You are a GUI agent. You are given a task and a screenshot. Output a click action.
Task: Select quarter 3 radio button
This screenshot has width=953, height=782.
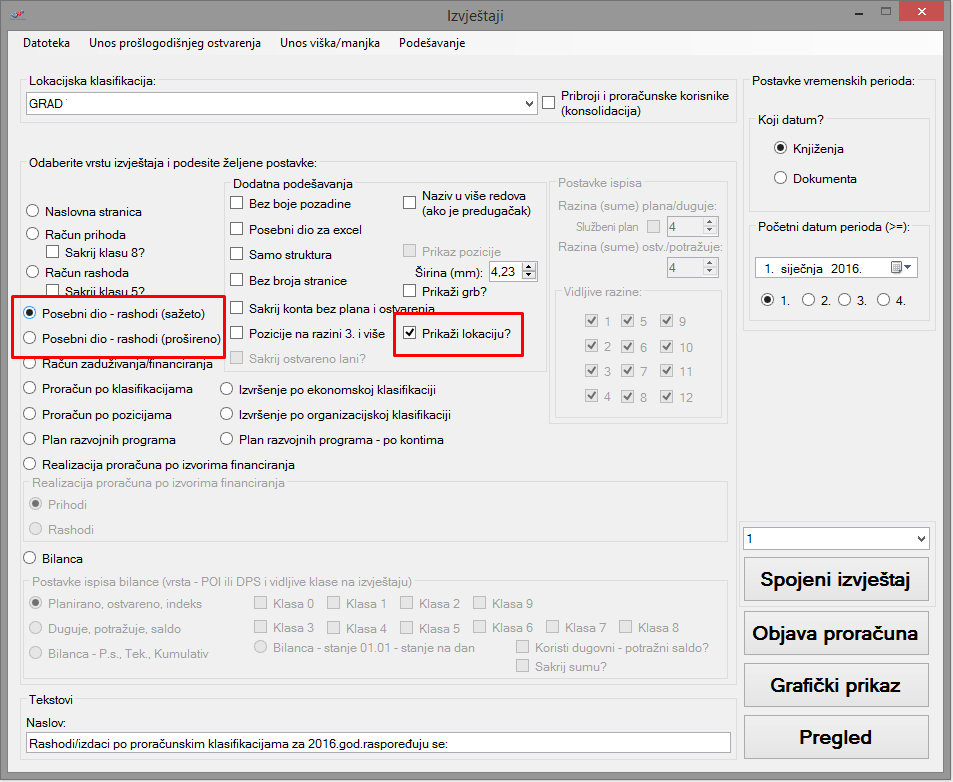(844, 299)
